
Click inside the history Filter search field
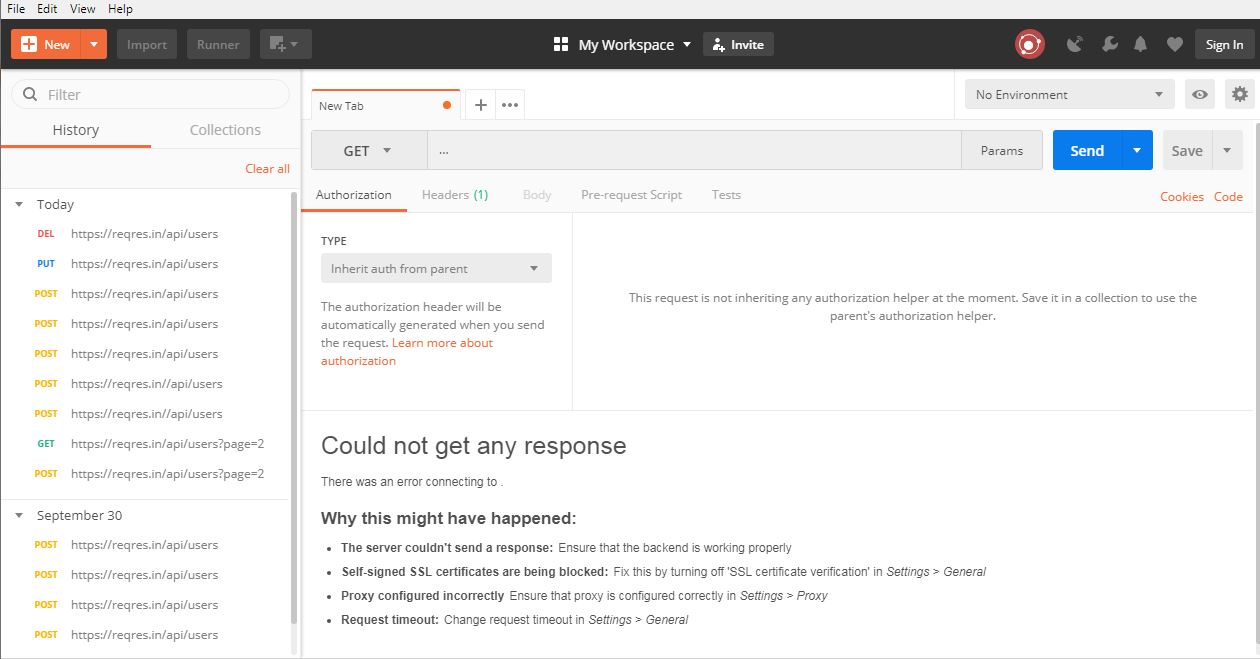click(x=150, y=93)
